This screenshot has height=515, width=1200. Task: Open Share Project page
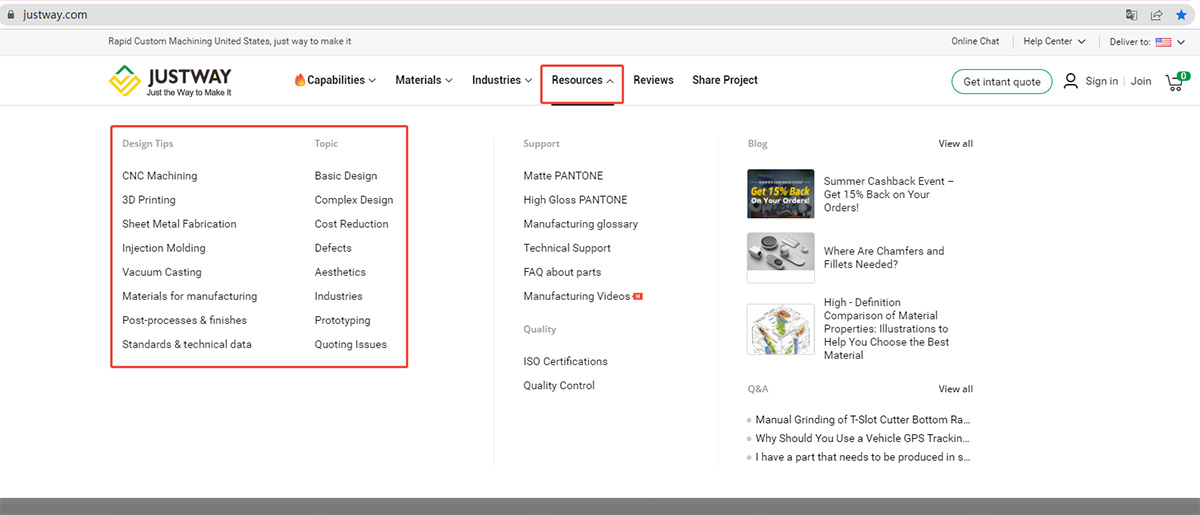click(x=725, y=80)
